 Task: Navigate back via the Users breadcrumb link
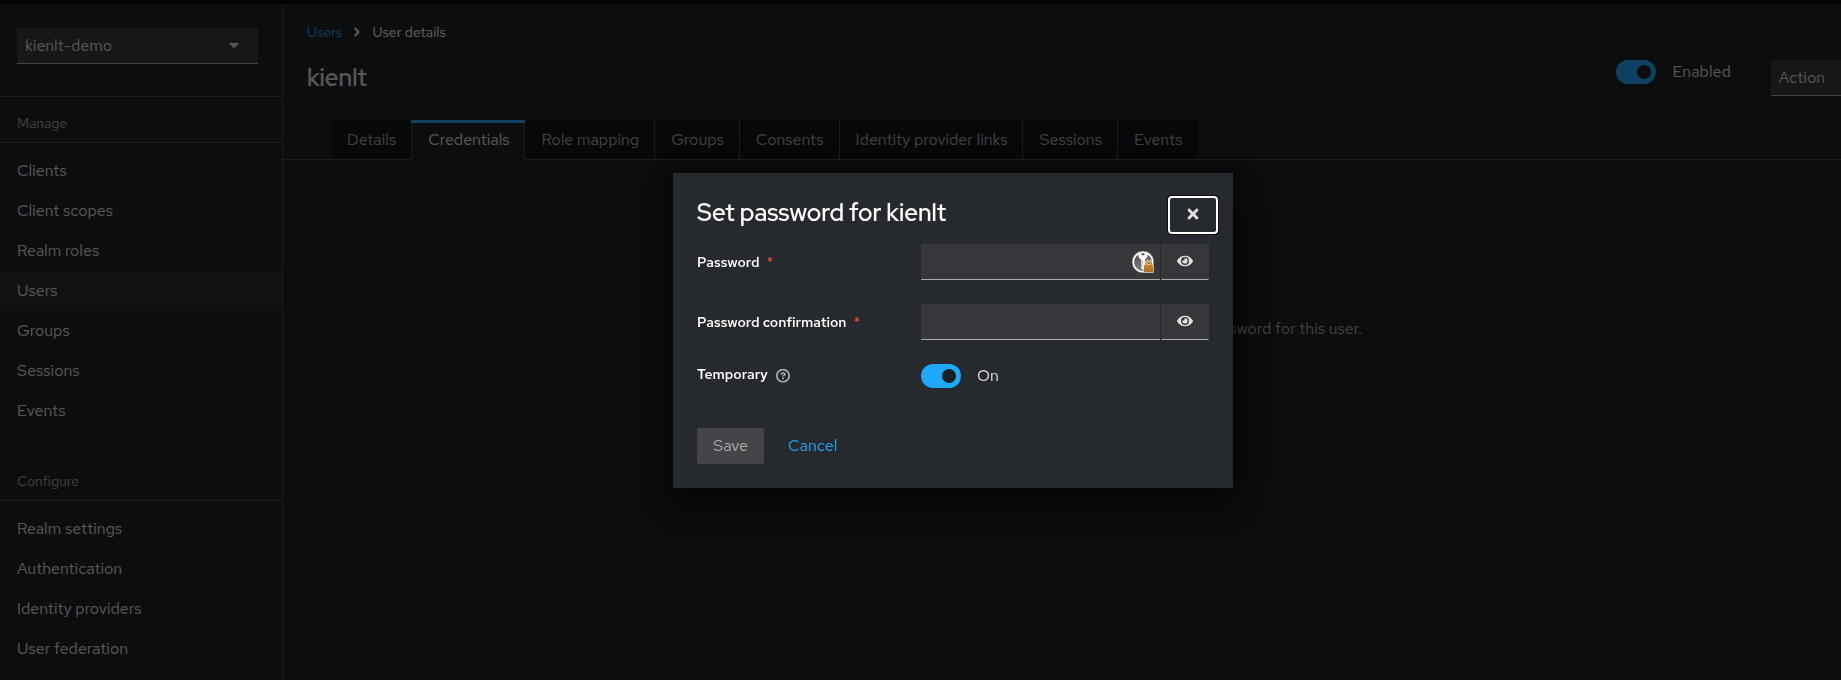pos(324,31)
